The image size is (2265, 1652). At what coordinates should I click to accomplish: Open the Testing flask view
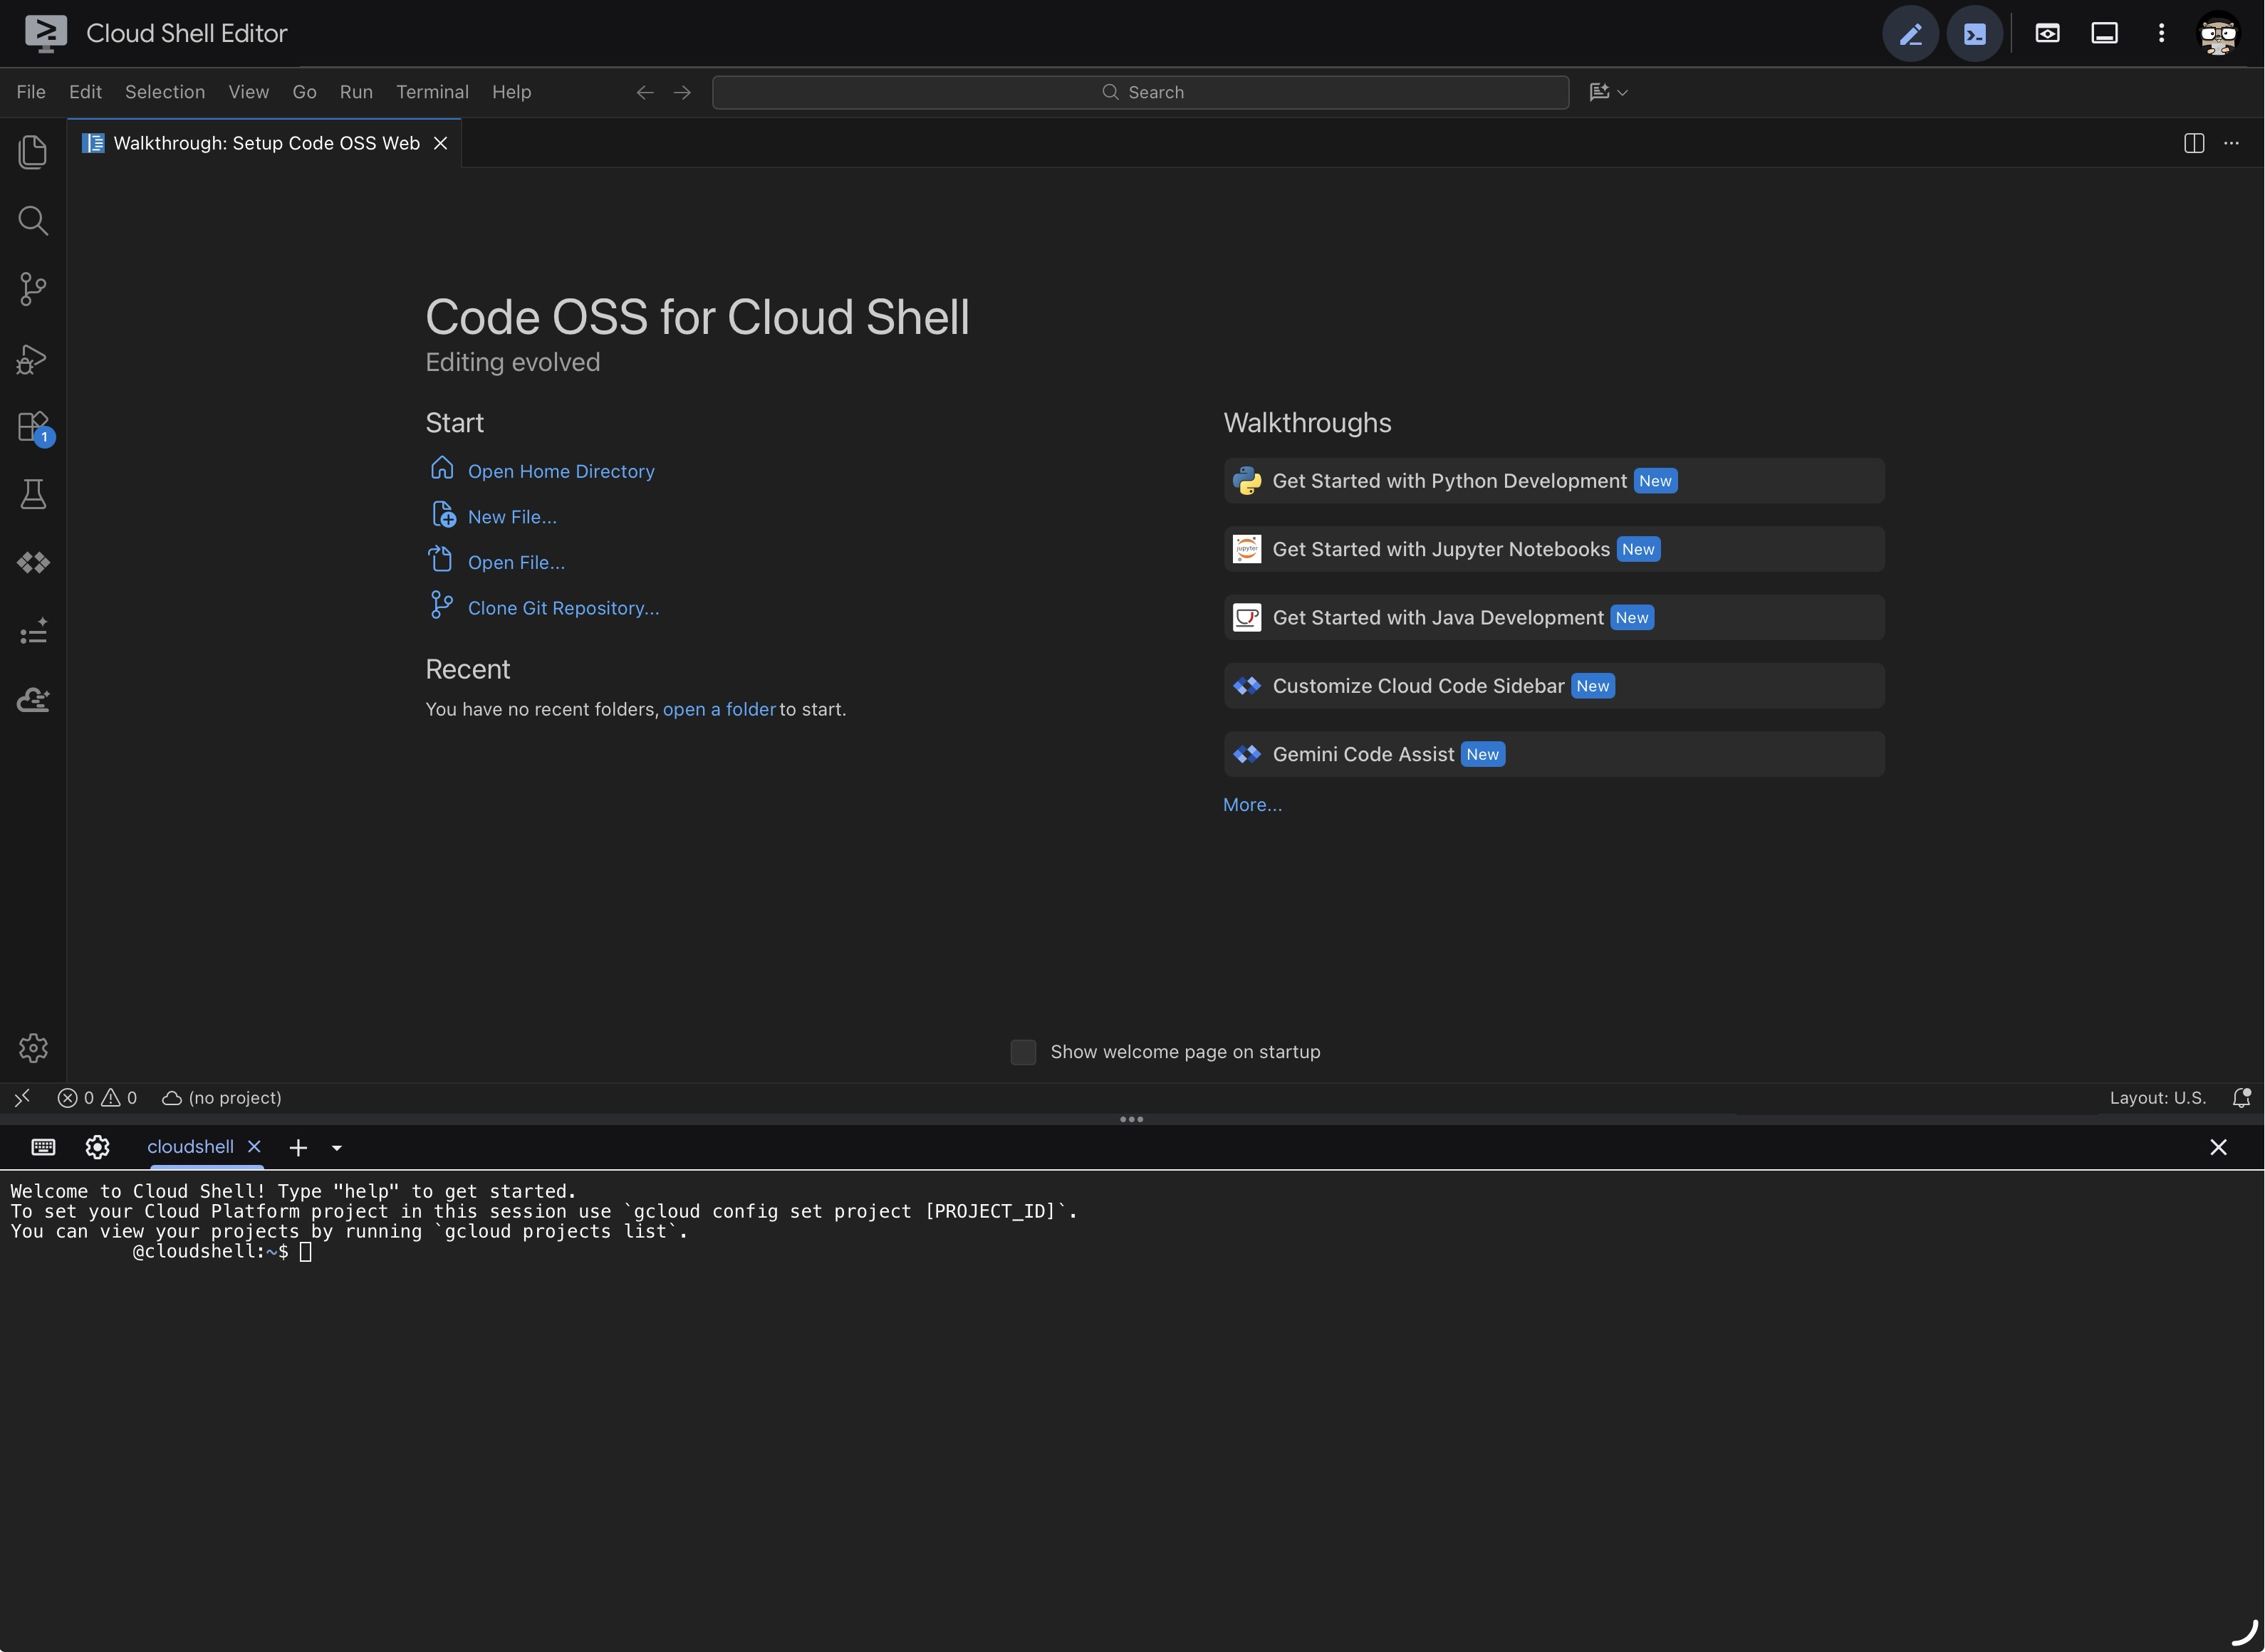coord(33,494)
